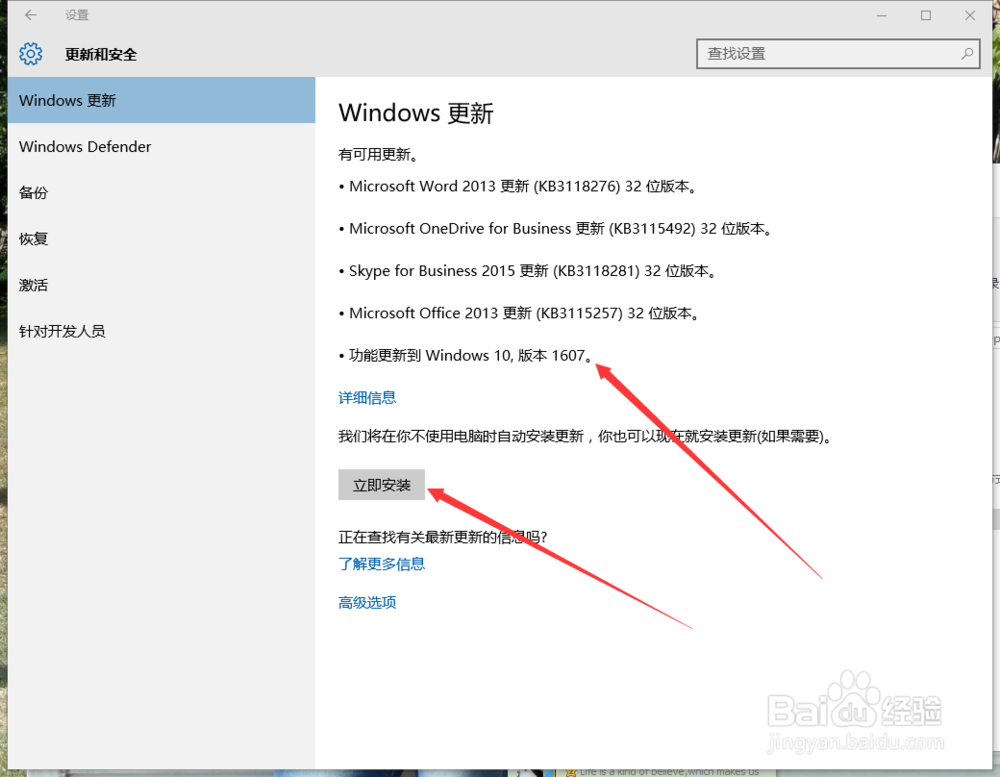Click the Windows 10 版本 1607 entry
This screenshot has height=777, width=1000.
tap(466, 355)
